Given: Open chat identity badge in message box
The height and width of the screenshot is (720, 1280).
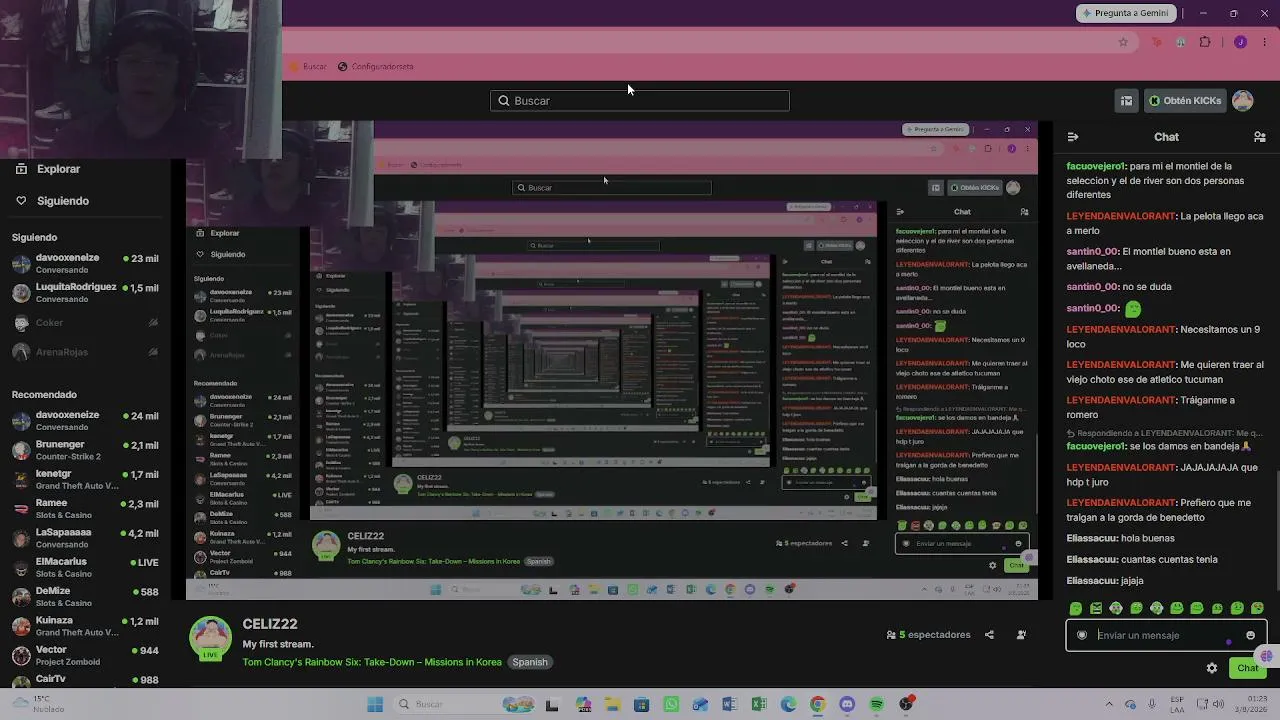Looking at the screenshot, I should pos(1082,635).
